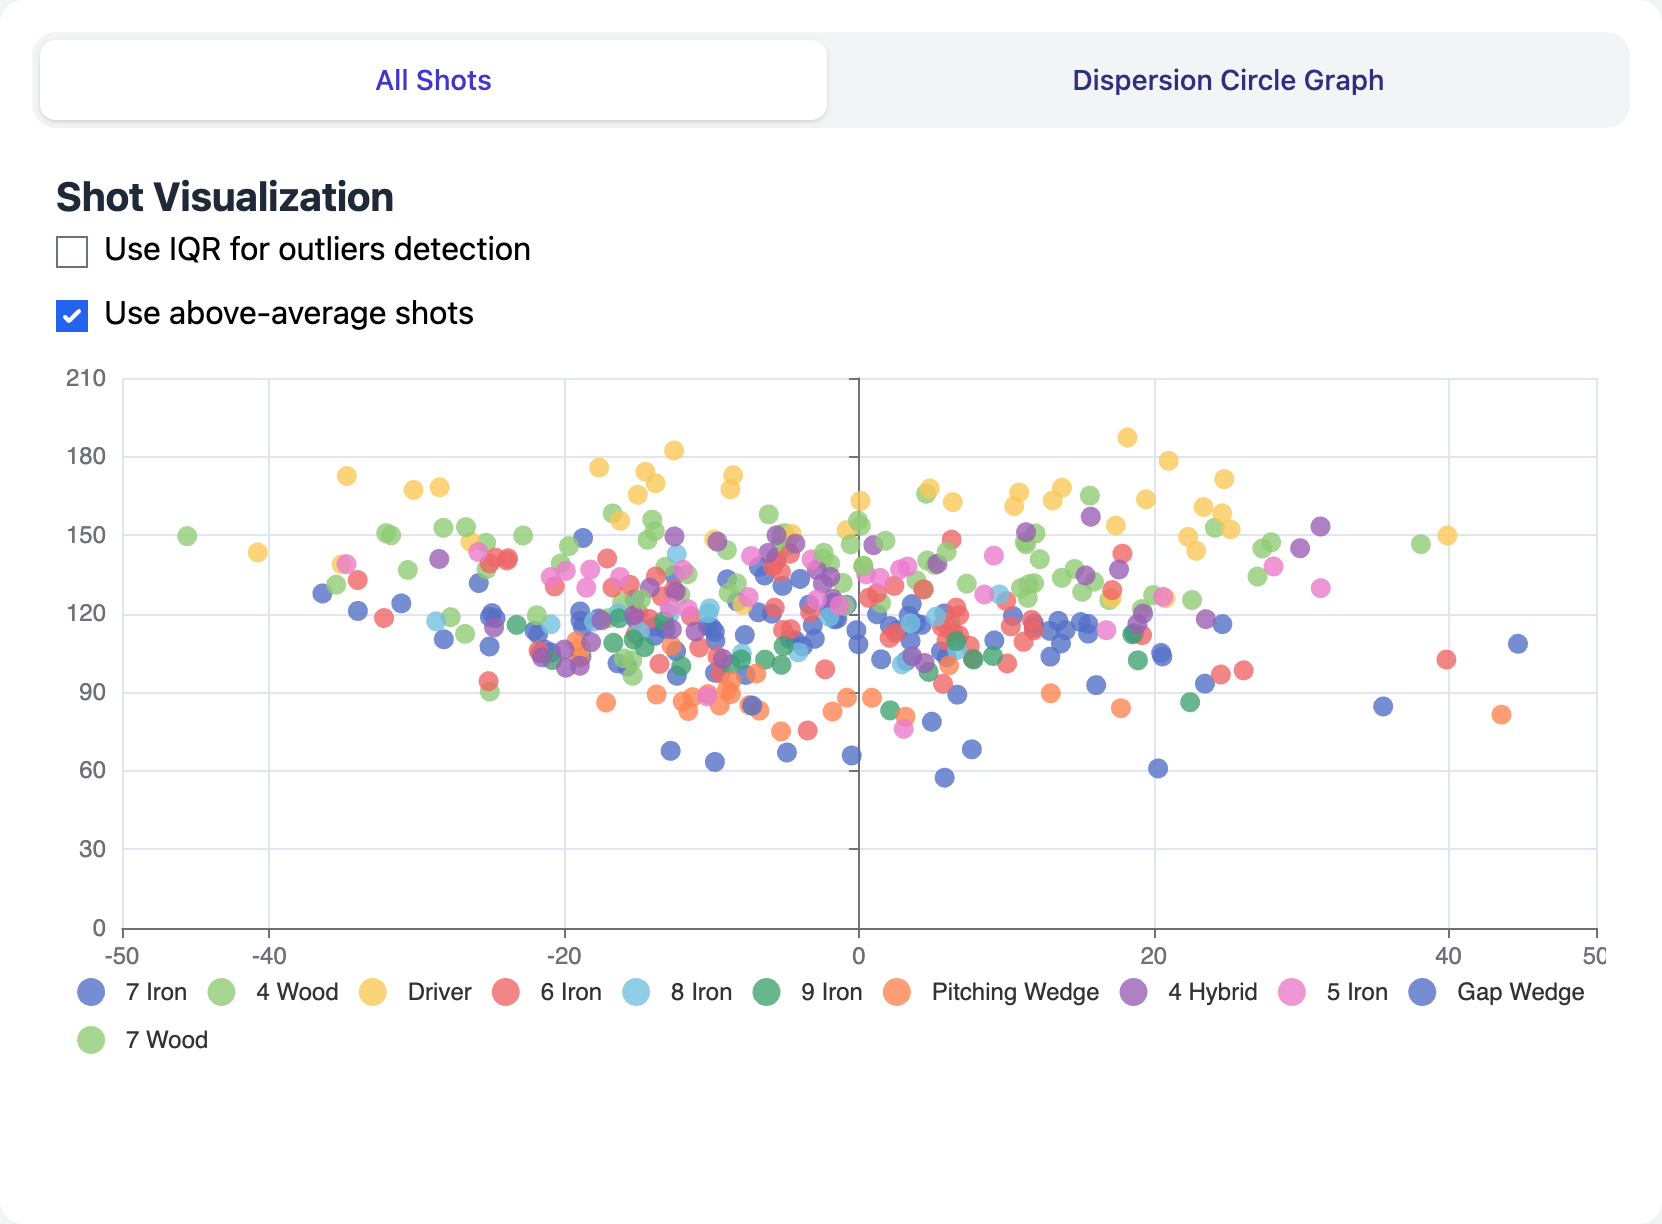The image size is (1662, 1224).
Task: Toggle the 7 Iron legend marker
Action: coord(89,992)
